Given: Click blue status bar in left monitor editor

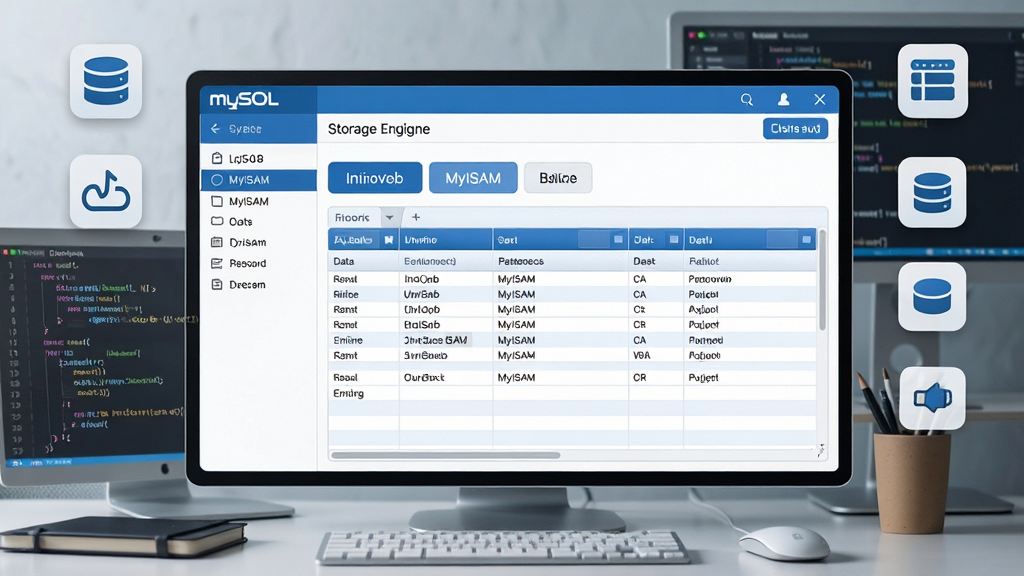Looking at the screenshot, I should (95, 462).
